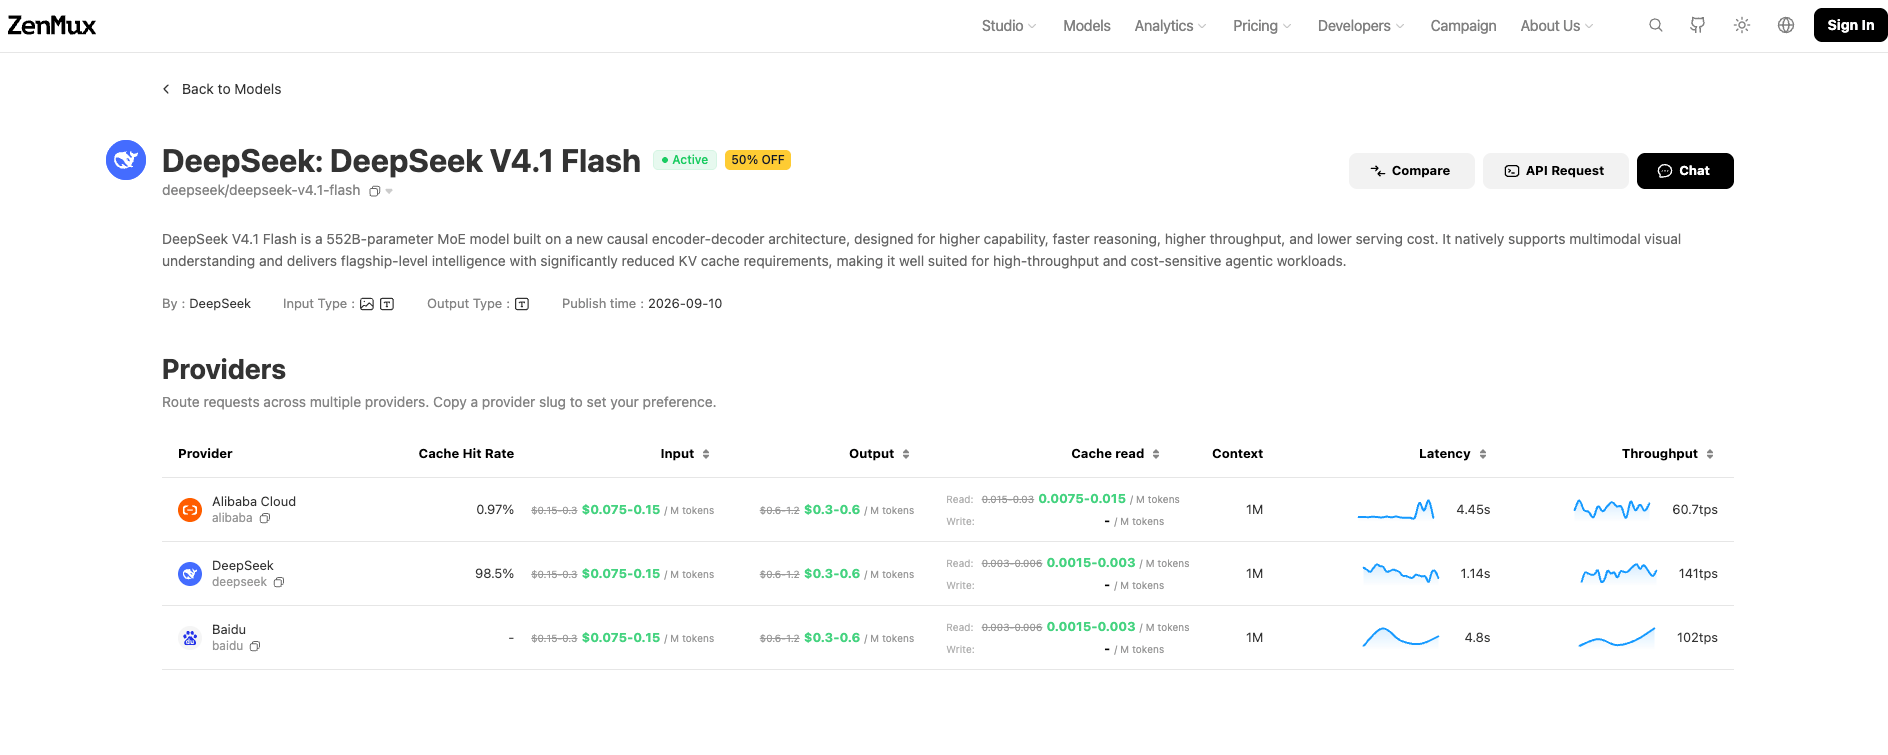Click the Compare button

point(1411,171)
